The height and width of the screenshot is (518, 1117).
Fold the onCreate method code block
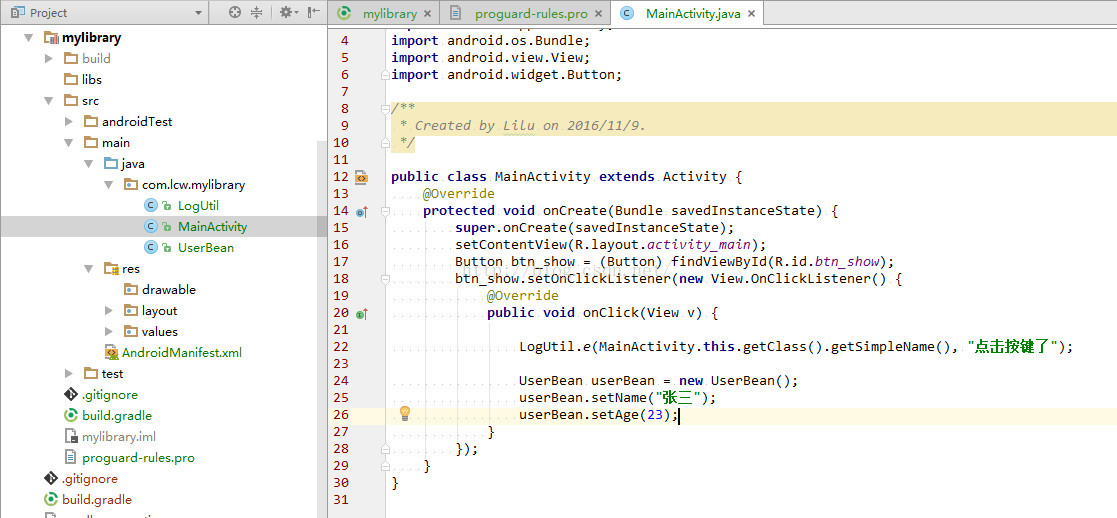384,211
